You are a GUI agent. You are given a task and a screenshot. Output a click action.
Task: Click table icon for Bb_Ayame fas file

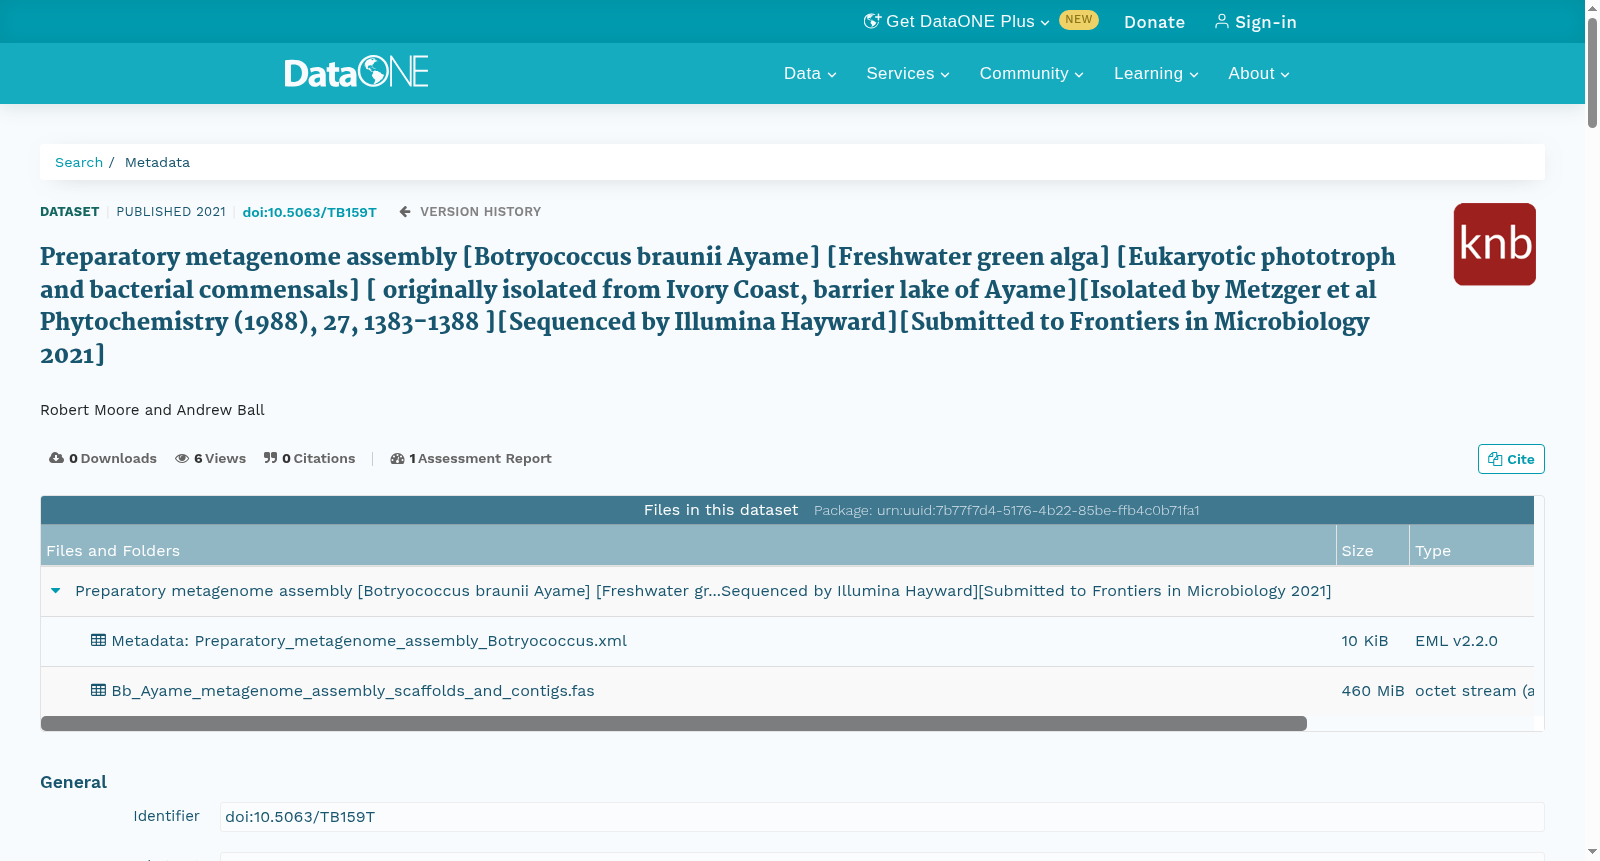pyautogui.click(x=98, y=690)
